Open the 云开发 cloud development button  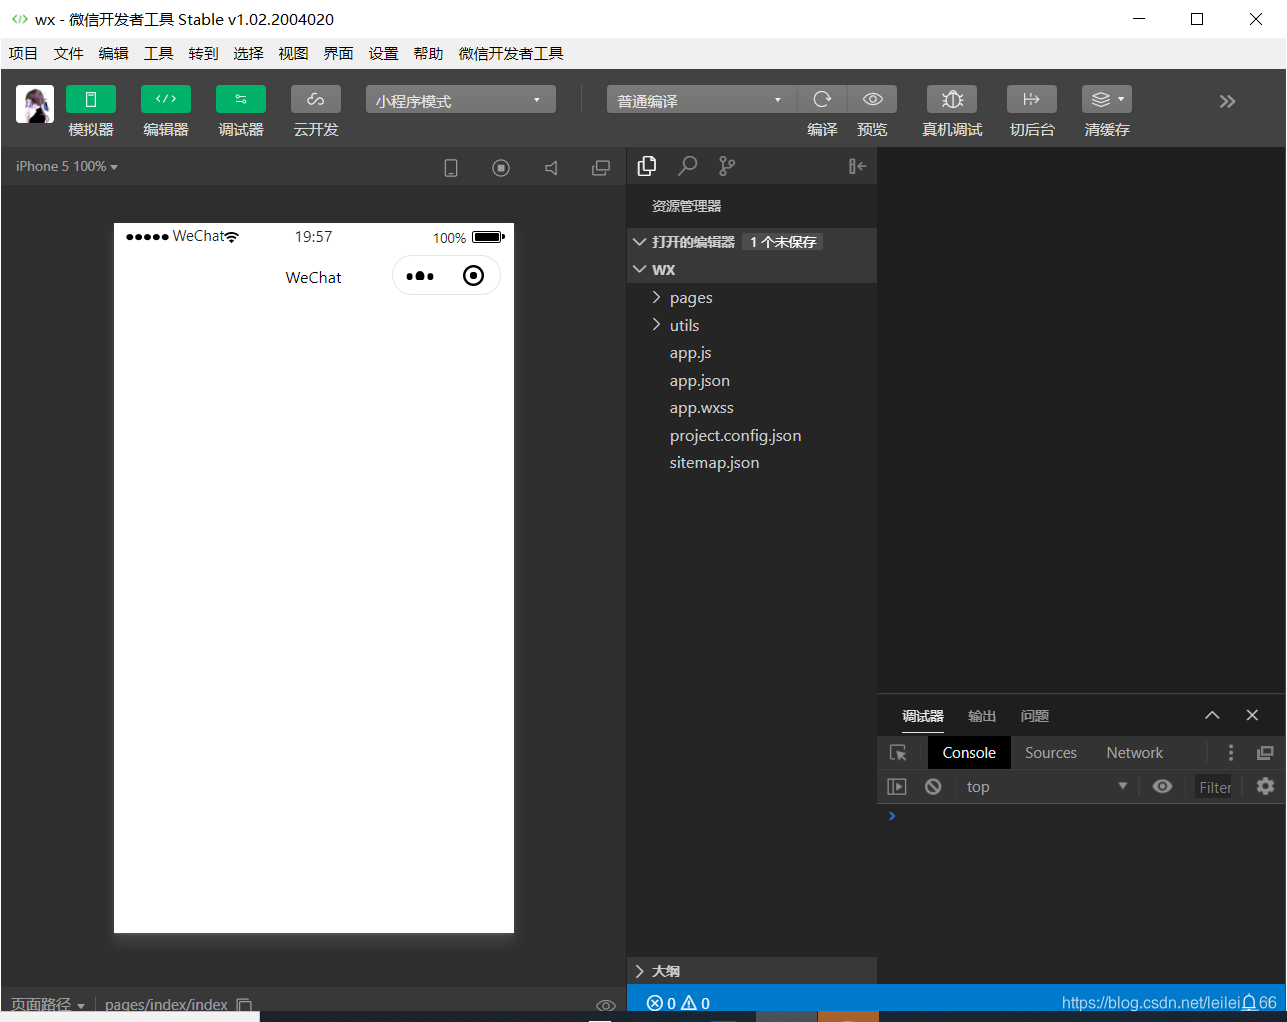316,99
